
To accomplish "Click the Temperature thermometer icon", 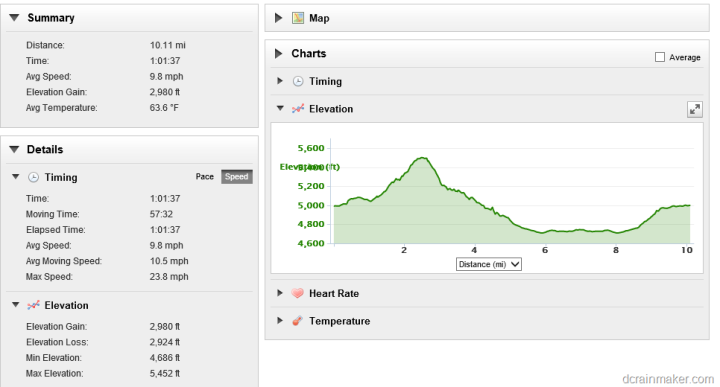I will tap(298, 321).
